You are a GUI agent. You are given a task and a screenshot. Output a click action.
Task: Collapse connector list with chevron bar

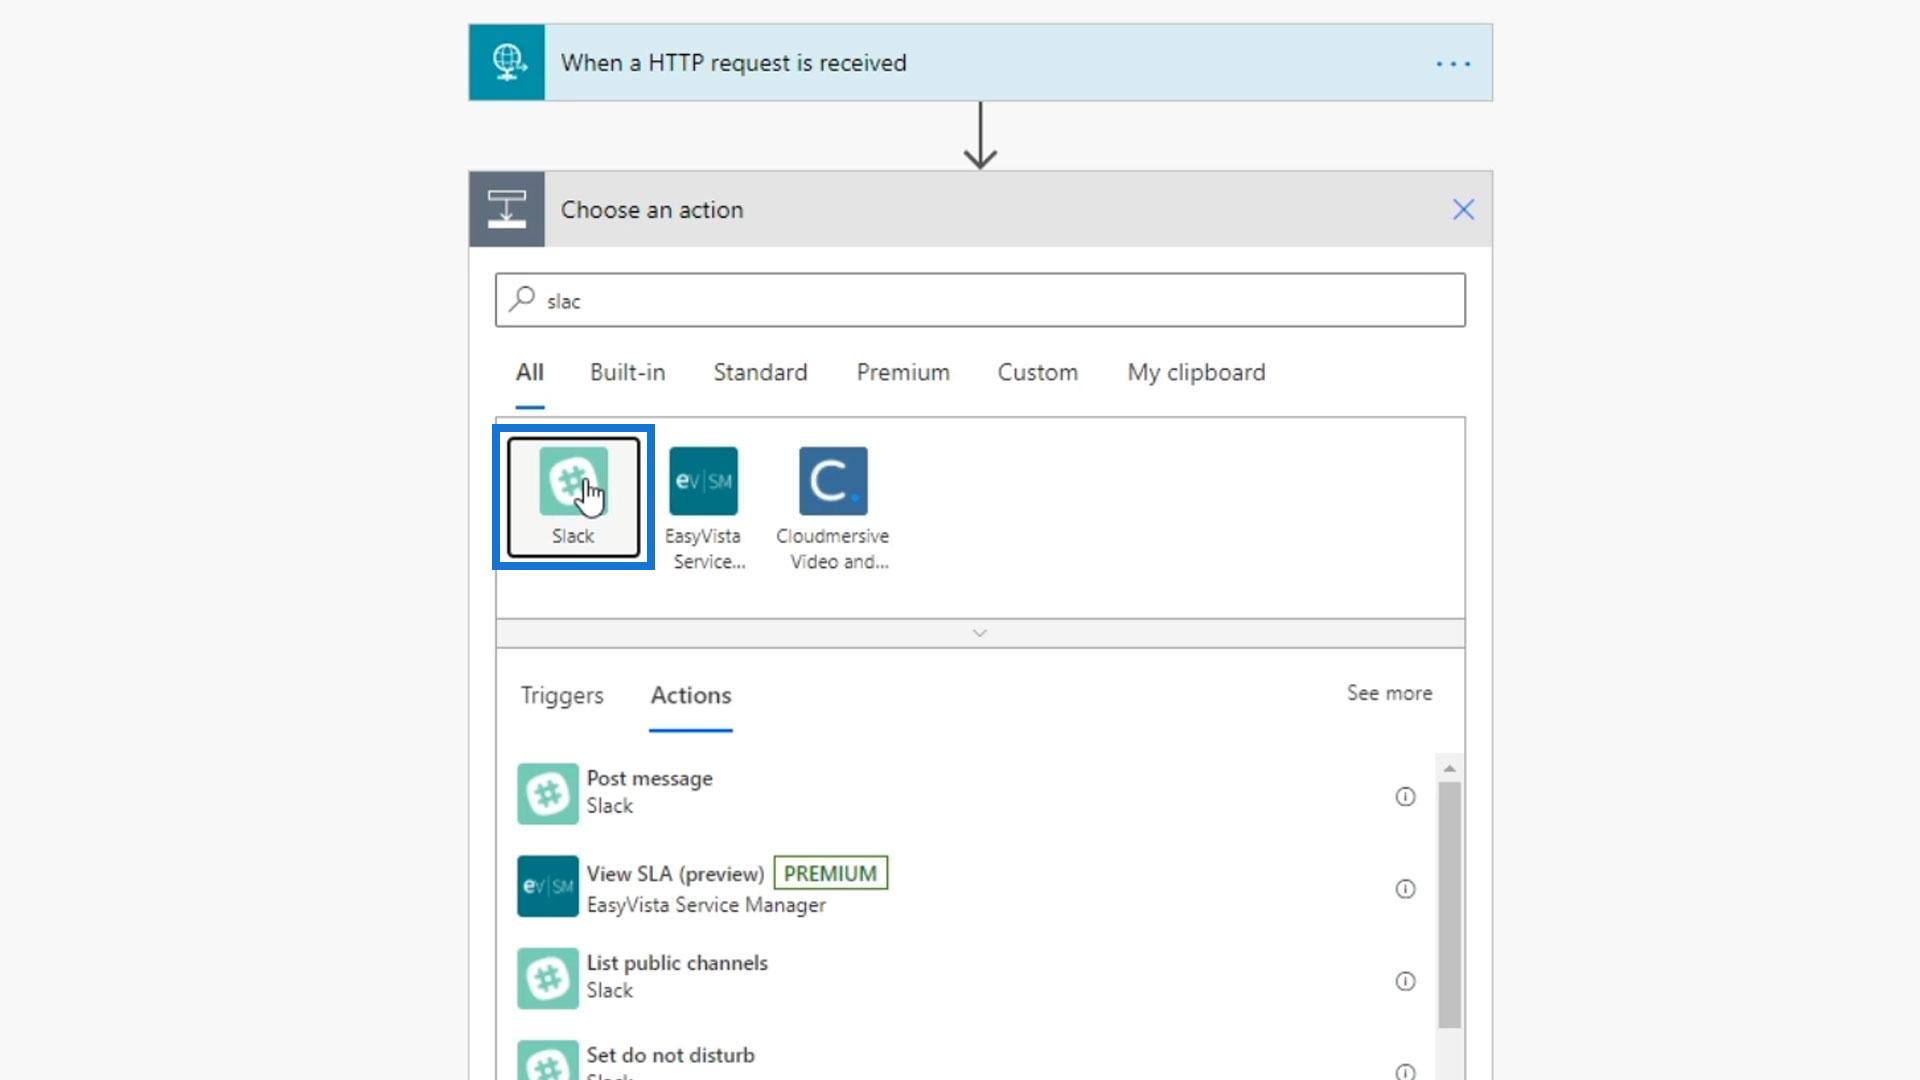coord(980,633)
